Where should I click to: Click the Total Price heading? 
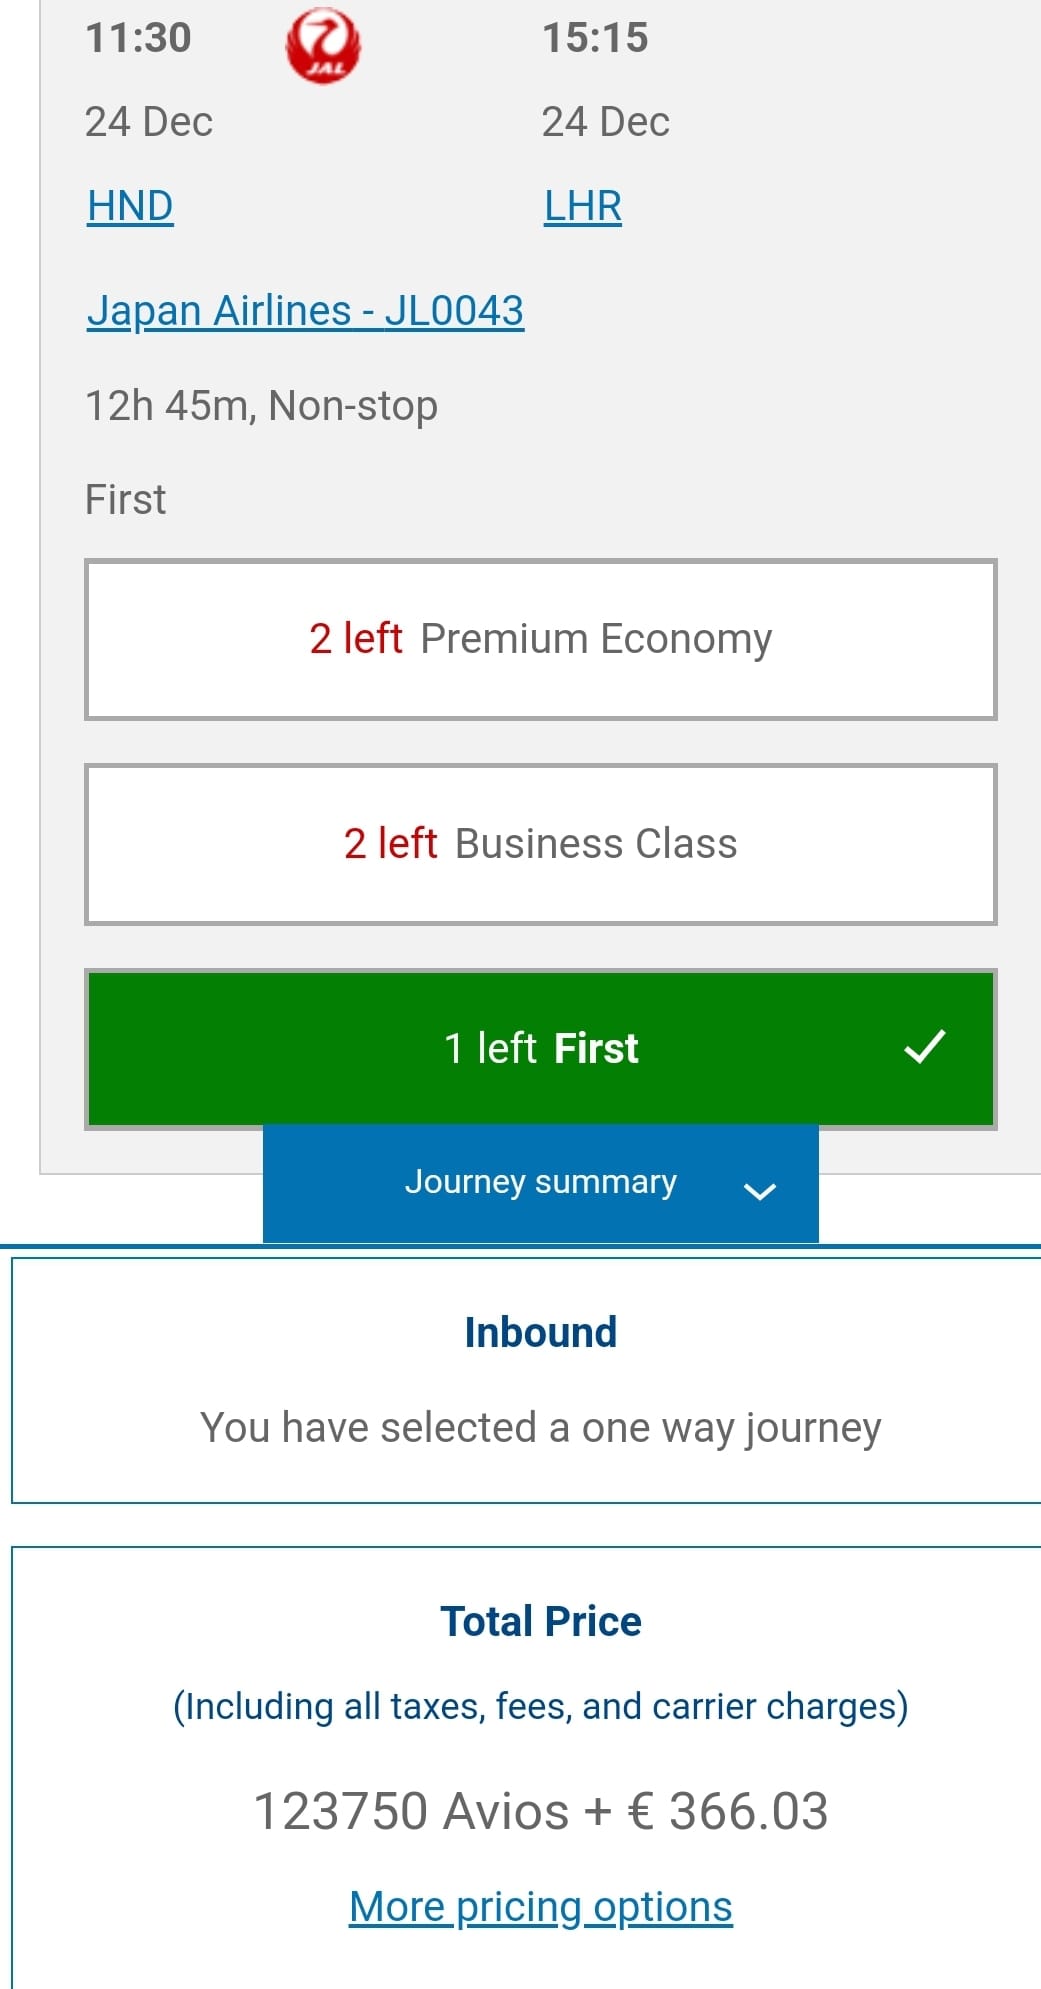[x=540, y=1621]
